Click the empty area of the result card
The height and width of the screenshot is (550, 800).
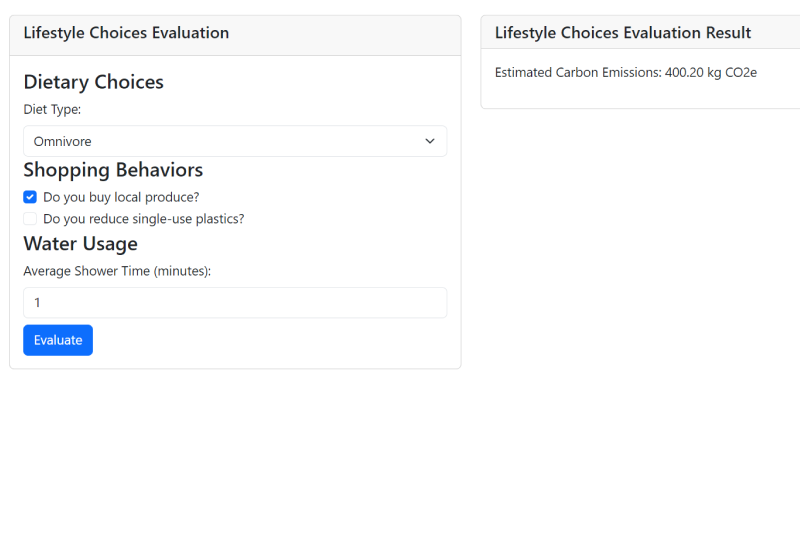[x=640, y=94]
